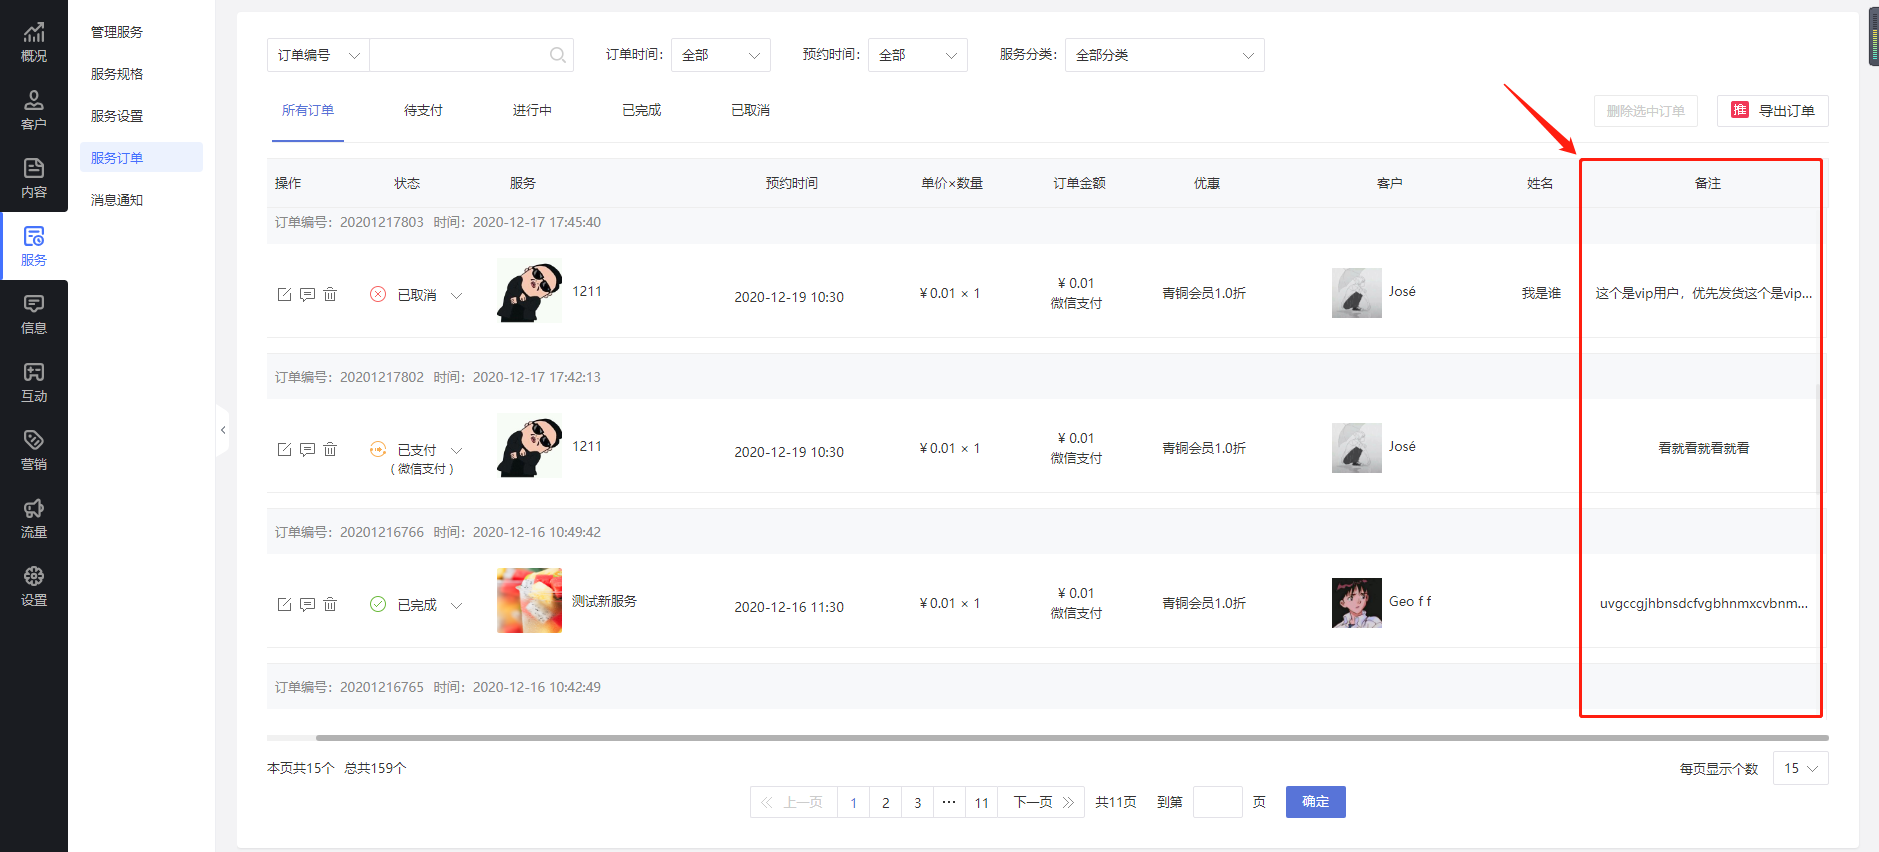Expand status dropdown for 已完成 order

click(457, 606)
